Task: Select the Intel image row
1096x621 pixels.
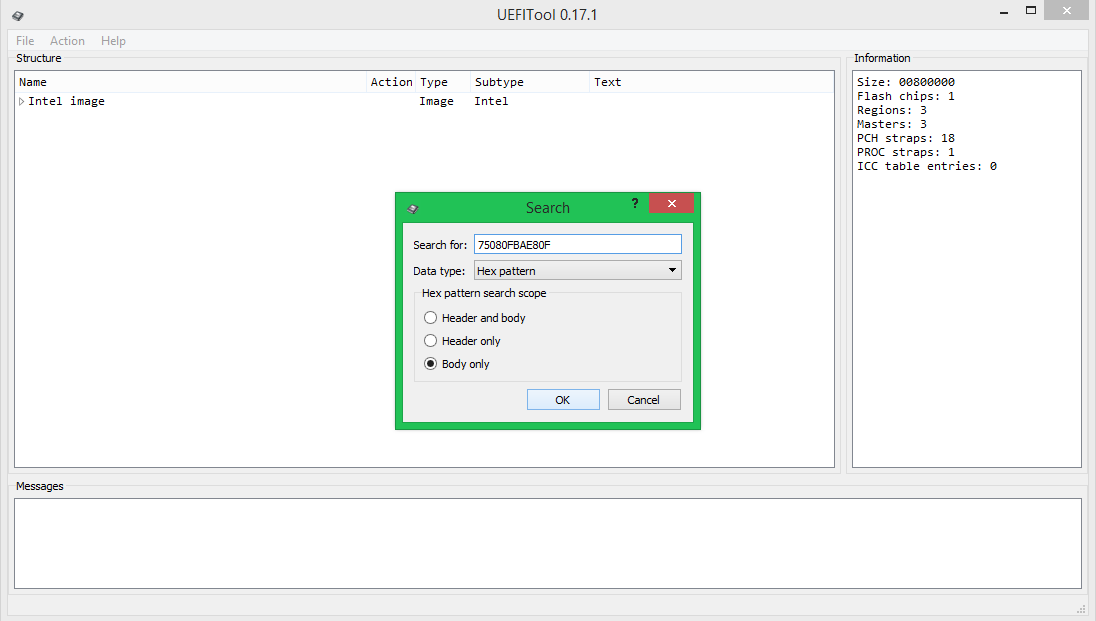Action: [x=424, y=101]
